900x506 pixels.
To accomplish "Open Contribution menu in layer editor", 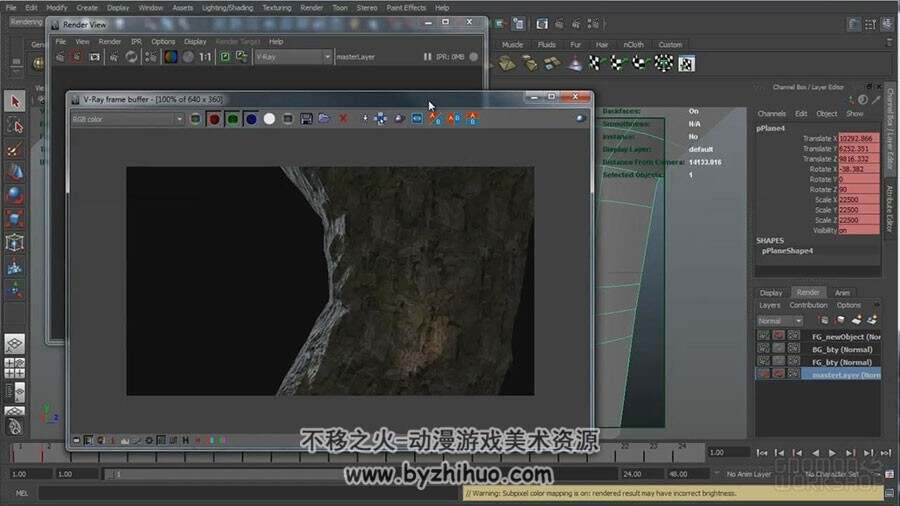I will coord(808,305).
